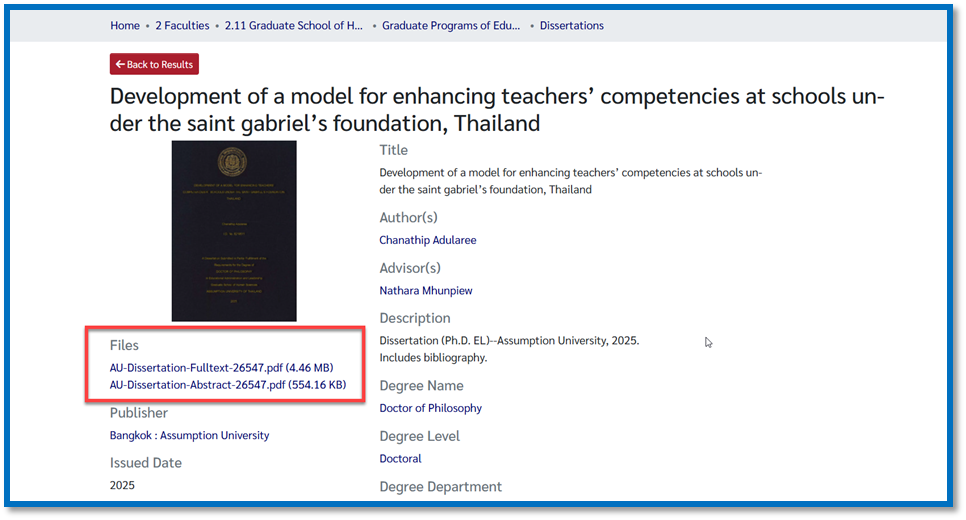Click publisher Bangkok : Assumption University
Viewport: 966px width, 520px height.
click(189, 436)
